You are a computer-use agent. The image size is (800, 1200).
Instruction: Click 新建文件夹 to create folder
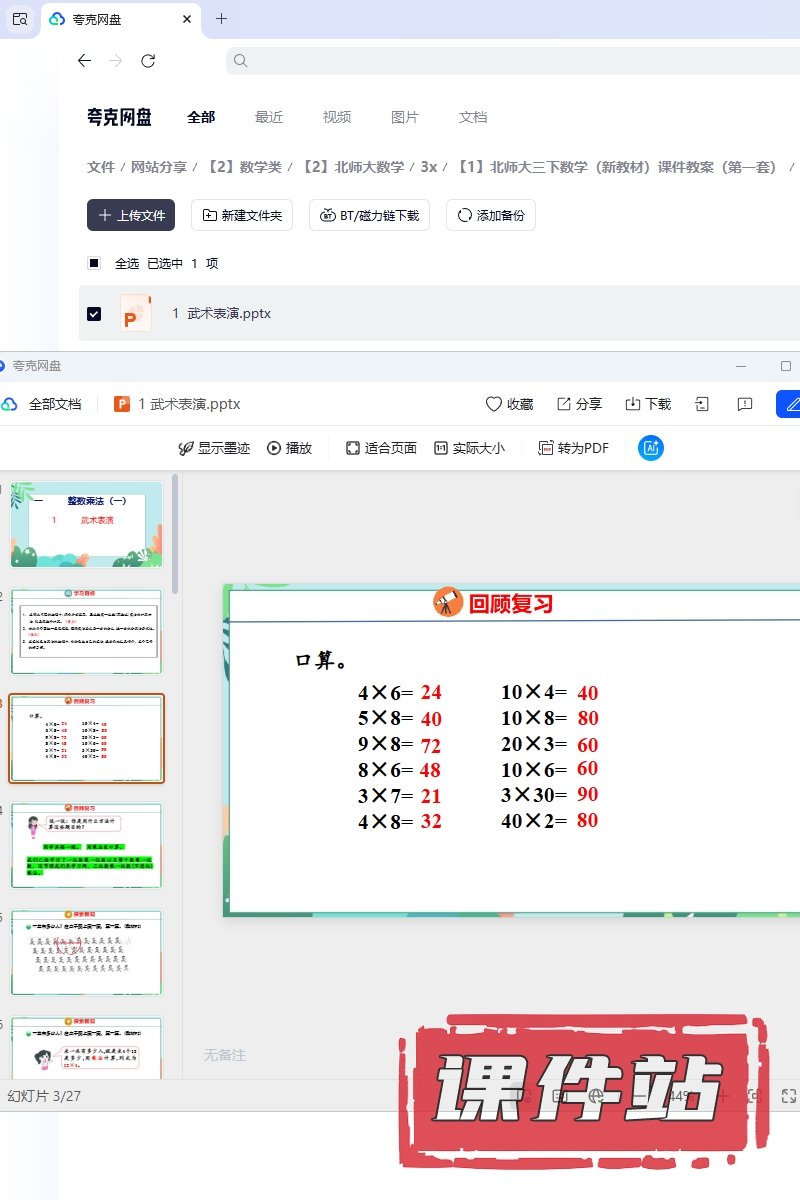coord(242,215)
